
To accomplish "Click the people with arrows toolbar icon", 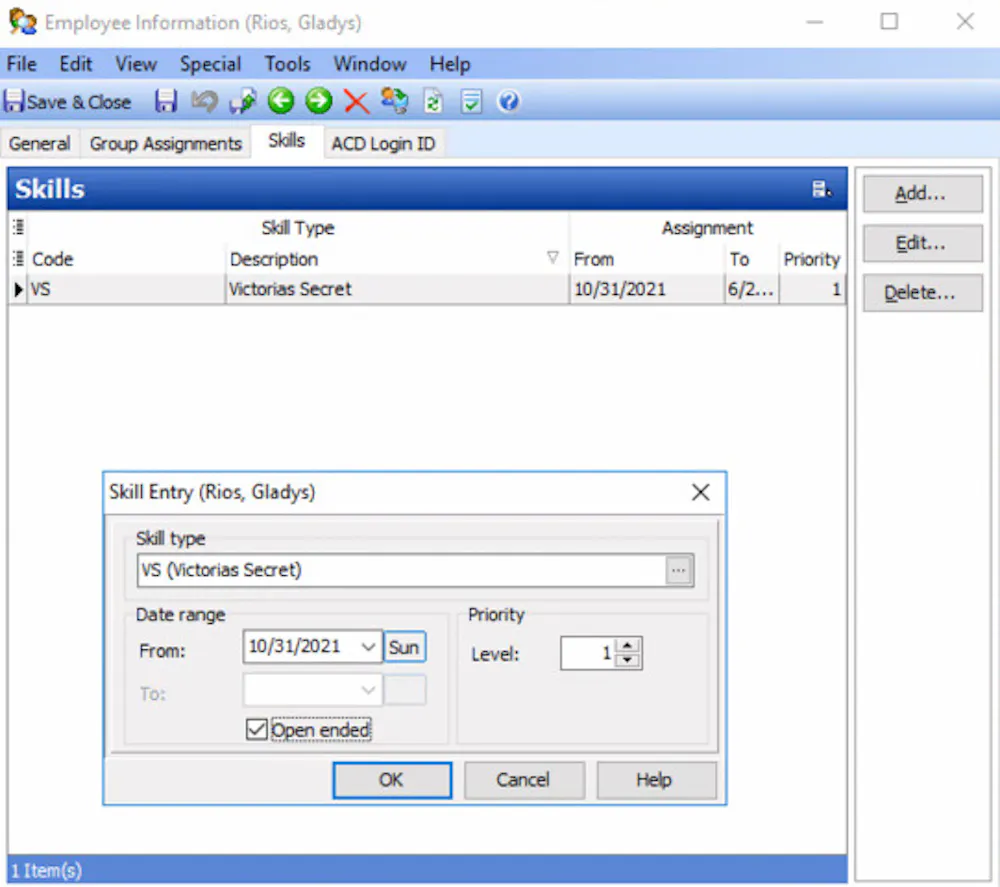I will click(x=394, y=101).
